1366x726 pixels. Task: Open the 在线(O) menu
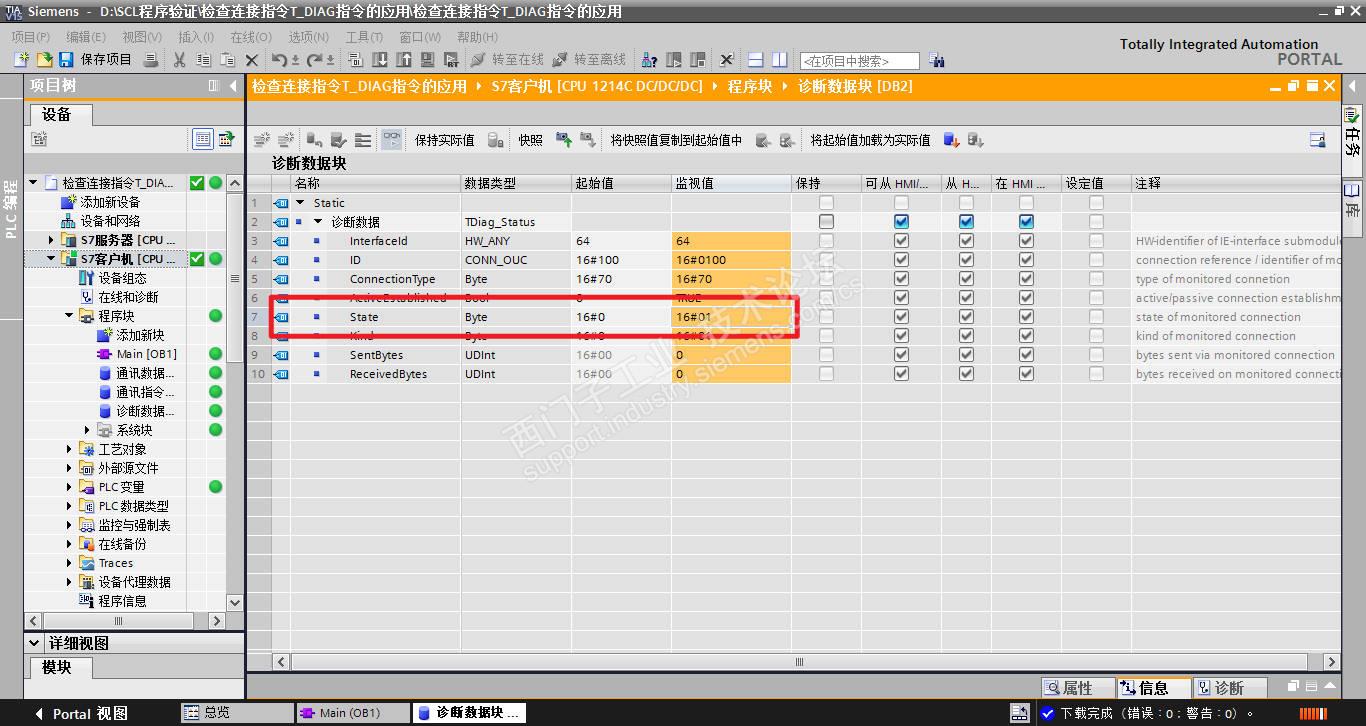(x=251, y=37)
